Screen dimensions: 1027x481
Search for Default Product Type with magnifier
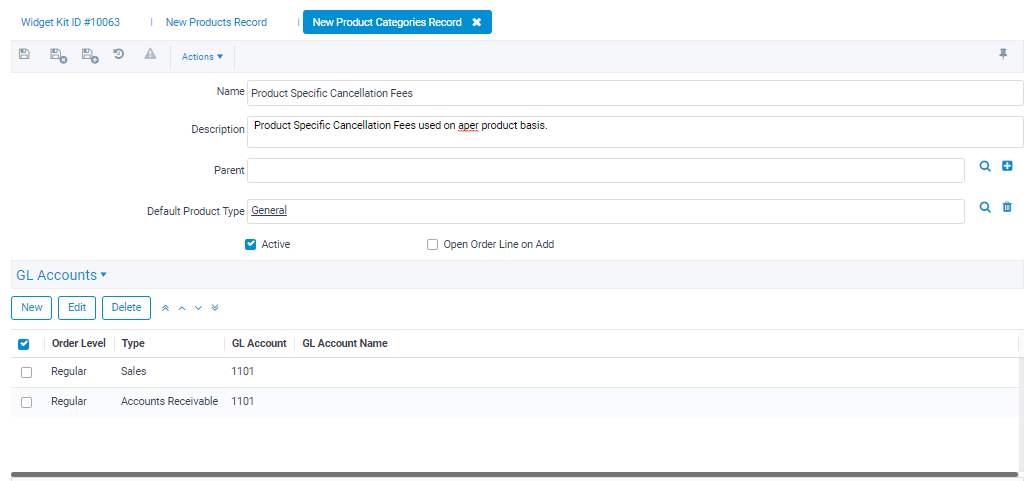tap(984, 207)
